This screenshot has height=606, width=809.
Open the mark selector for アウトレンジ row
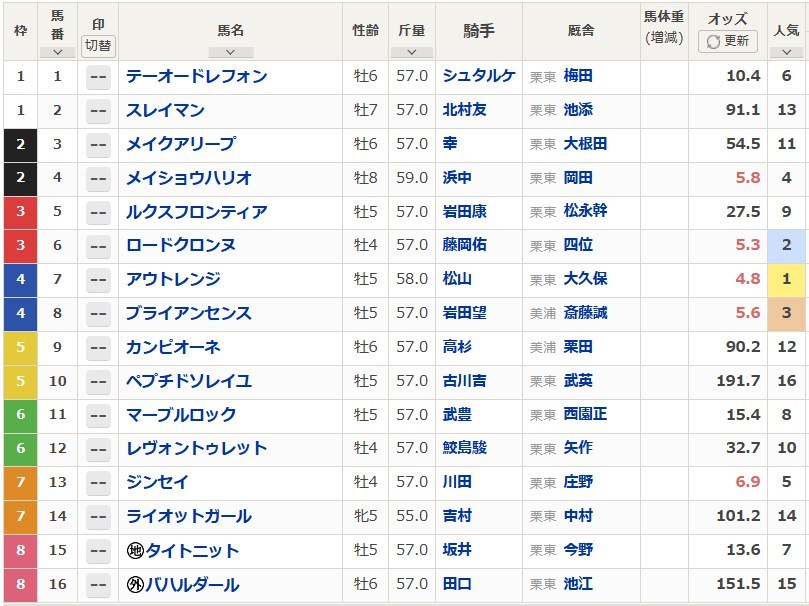(98, 280)
